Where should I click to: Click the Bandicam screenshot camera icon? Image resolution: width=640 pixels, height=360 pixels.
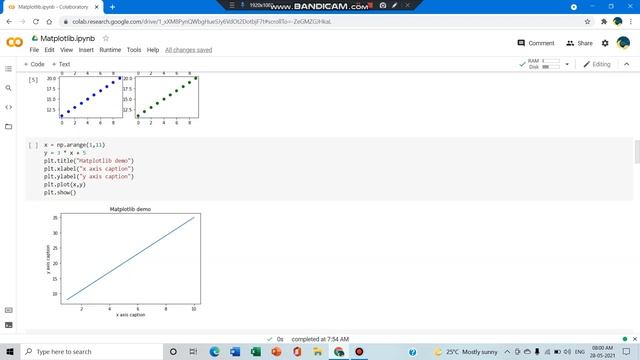click(383, 5)
